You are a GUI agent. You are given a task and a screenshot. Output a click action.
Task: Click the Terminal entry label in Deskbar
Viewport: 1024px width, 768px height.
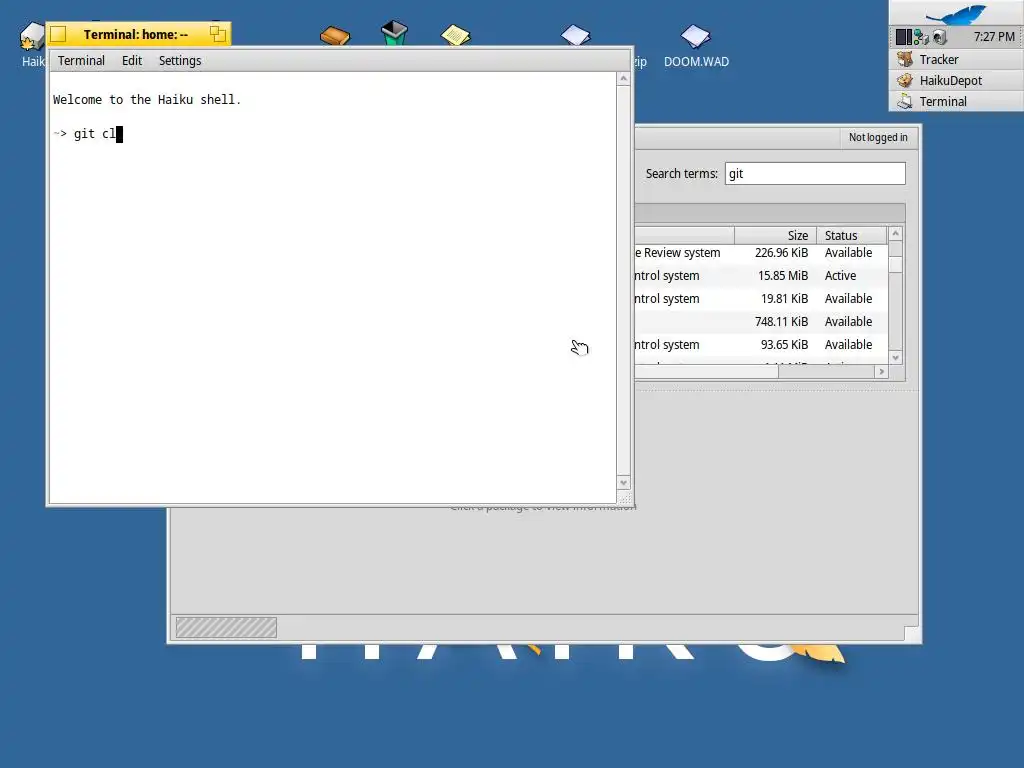tap(943, 101)
